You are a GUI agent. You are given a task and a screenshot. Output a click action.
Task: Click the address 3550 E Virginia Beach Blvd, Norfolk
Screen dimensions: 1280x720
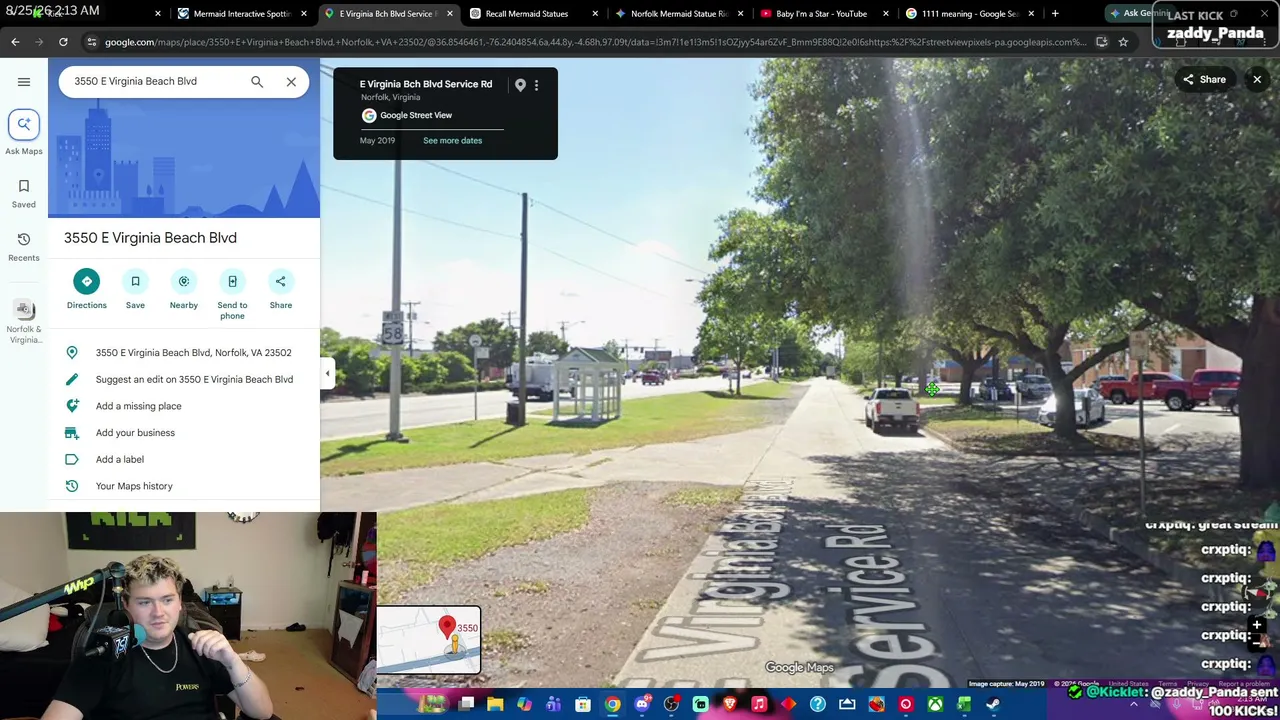(194, 353)
